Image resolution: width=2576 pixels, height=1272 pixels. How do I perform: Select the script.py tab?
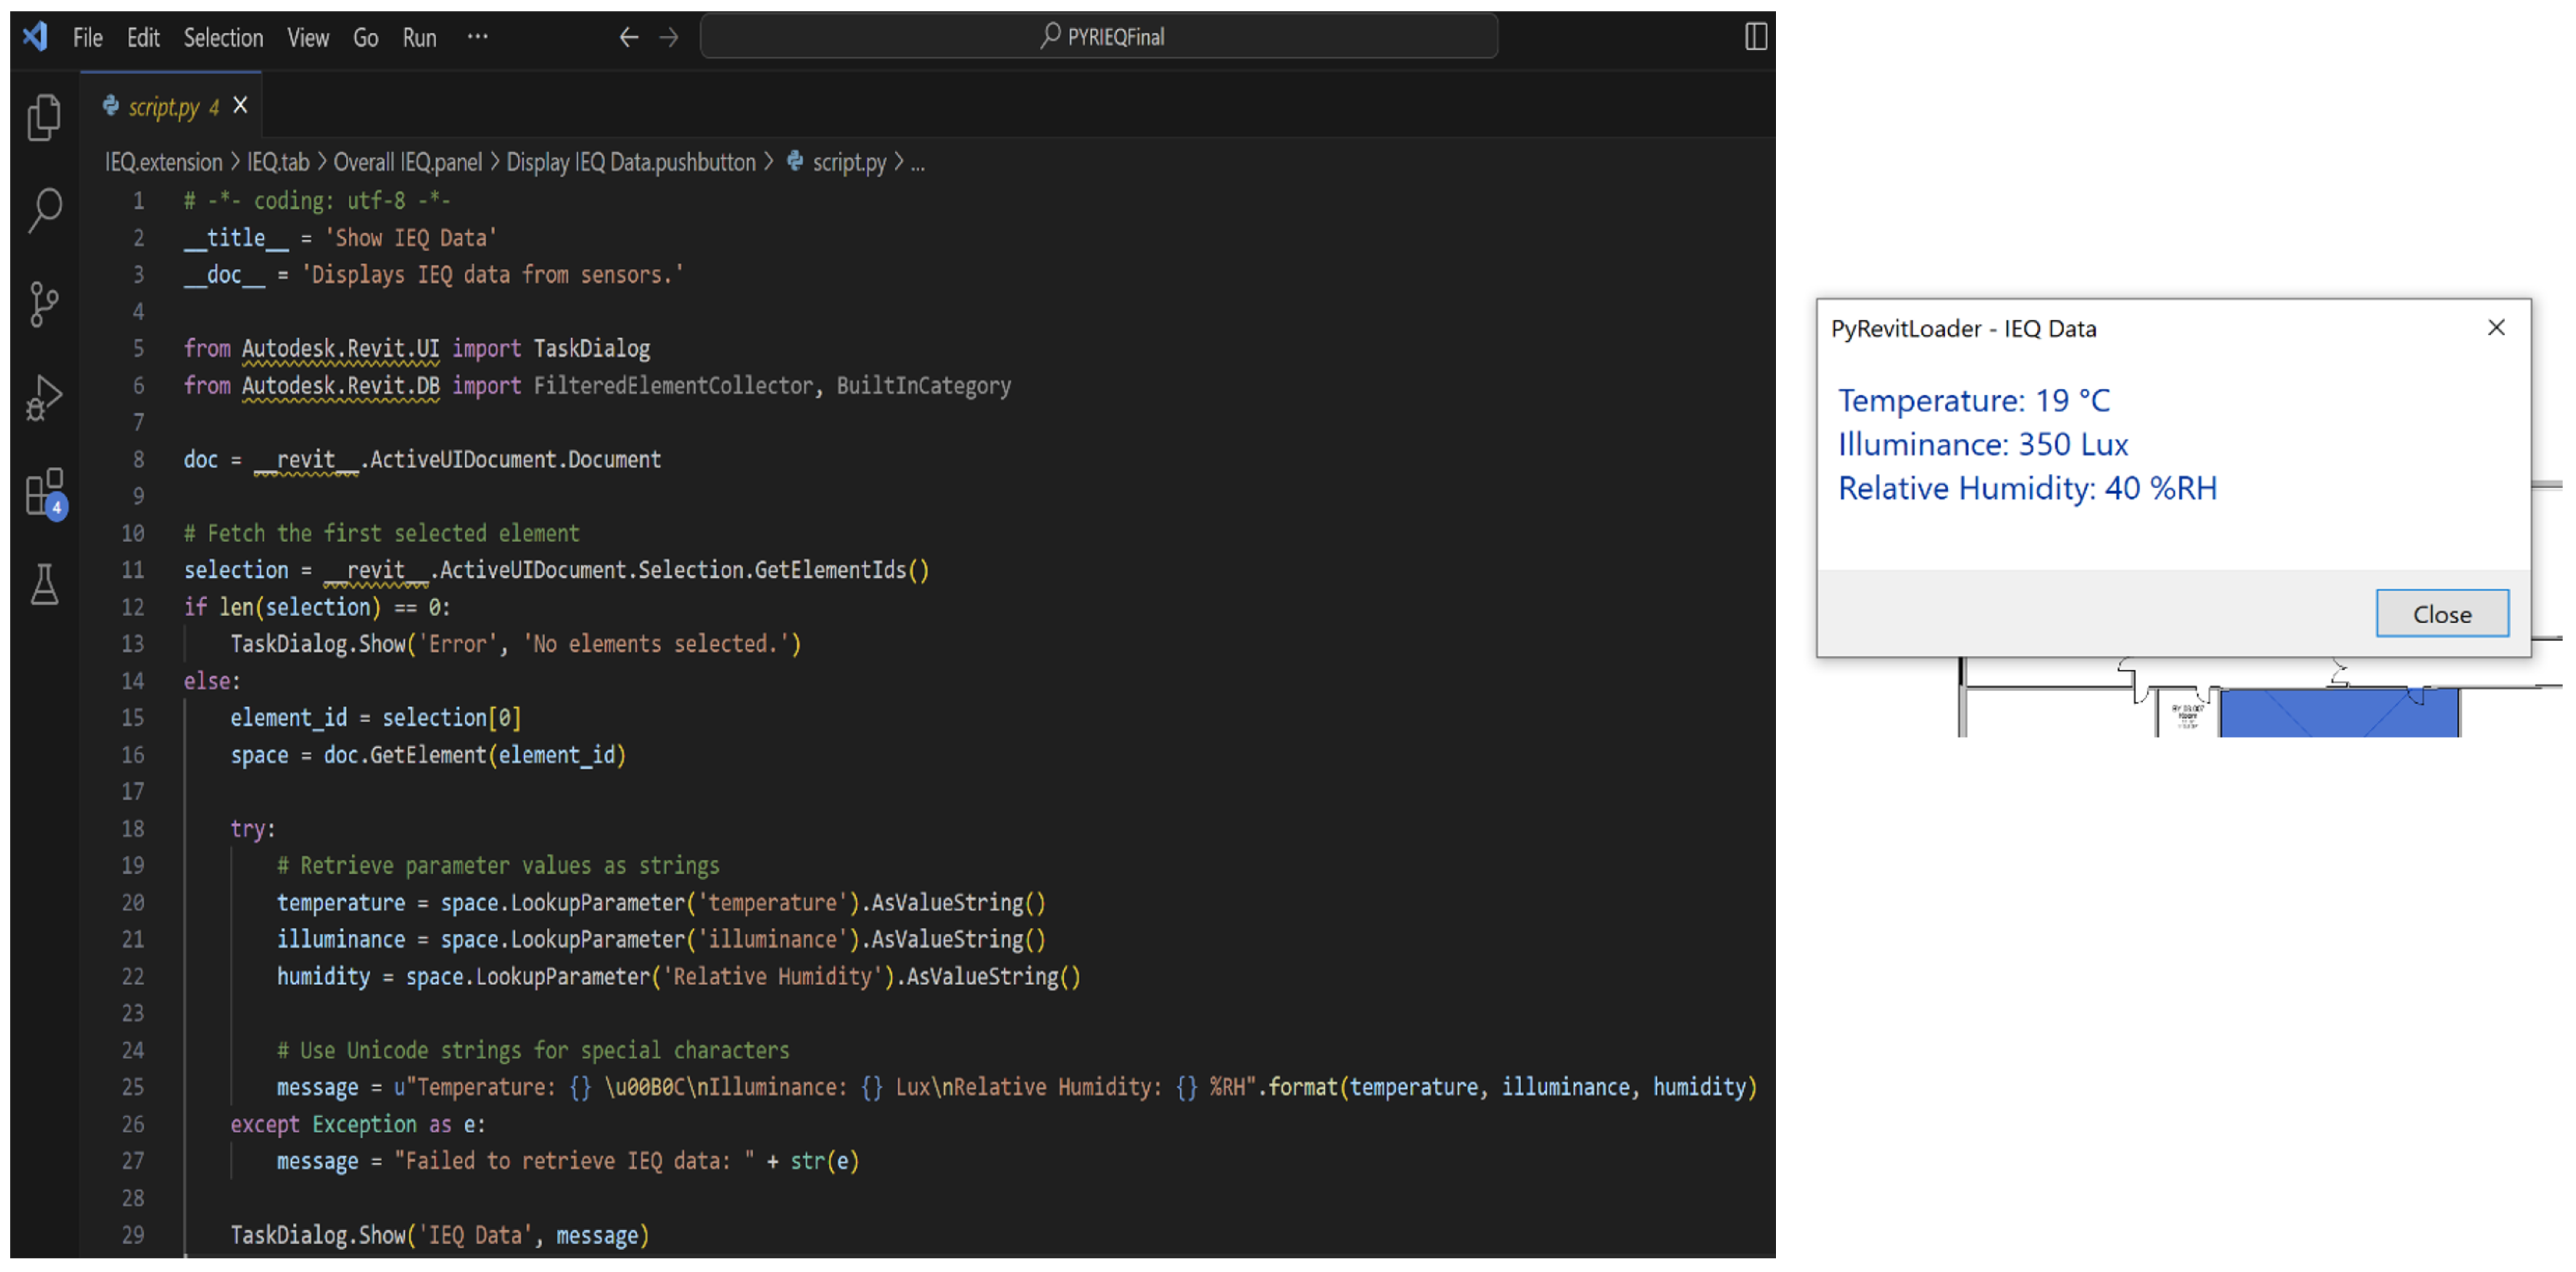(x=171, y=105)
